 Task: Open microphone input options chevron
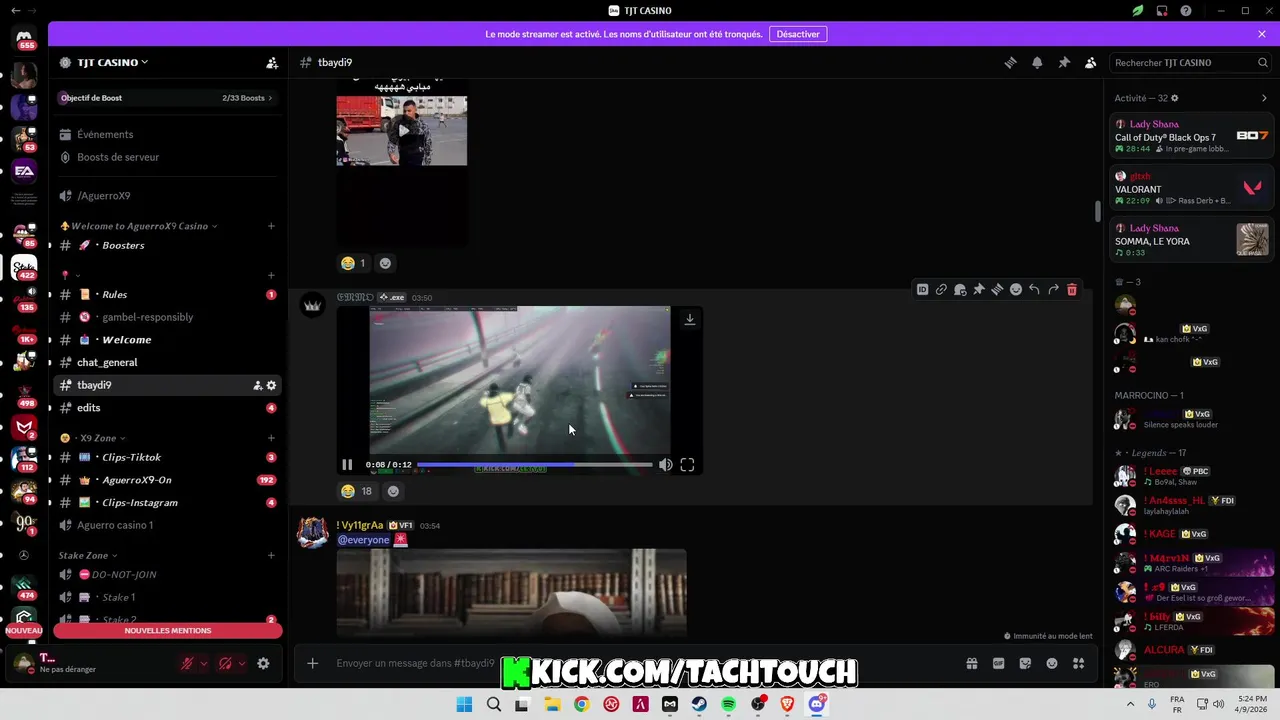pyautogui.click(x=203, y=663)
